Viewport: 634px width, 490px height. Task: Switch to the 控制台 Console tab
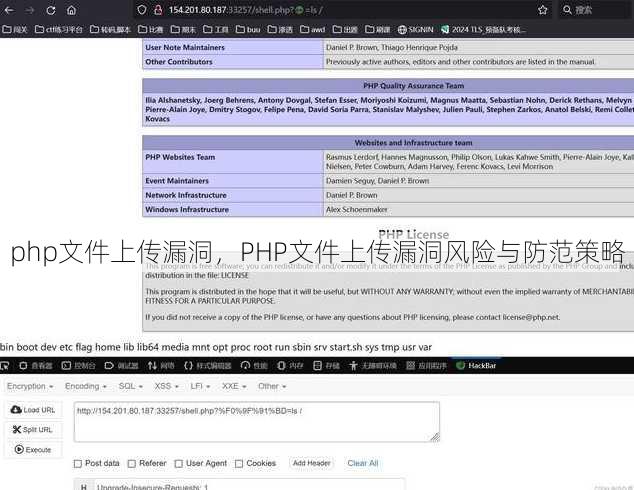tap(78, 366)
